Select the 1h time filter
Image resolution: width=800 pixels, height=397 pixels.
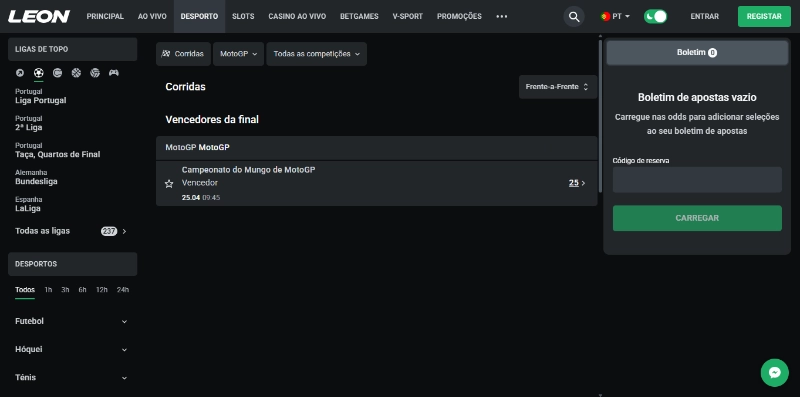click(x=48, y=290)
